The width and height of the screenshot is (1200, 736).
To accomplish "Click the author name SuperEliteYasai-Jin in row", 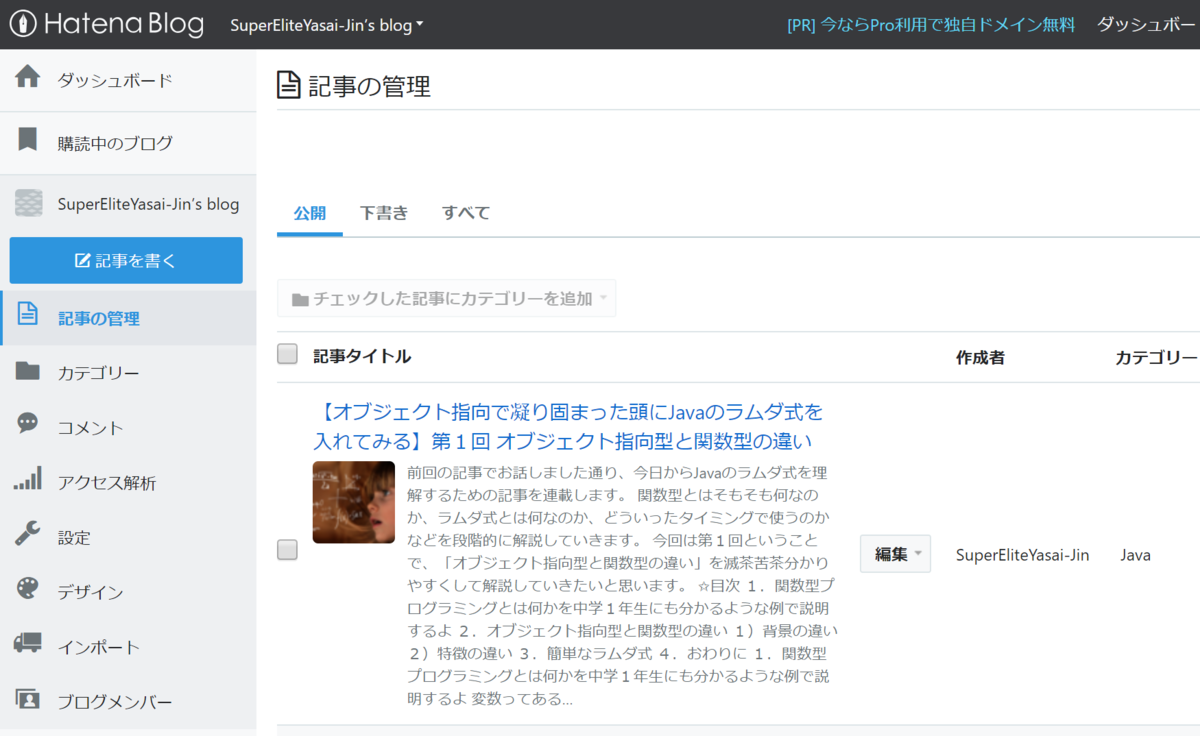I will coord(1023,555).
